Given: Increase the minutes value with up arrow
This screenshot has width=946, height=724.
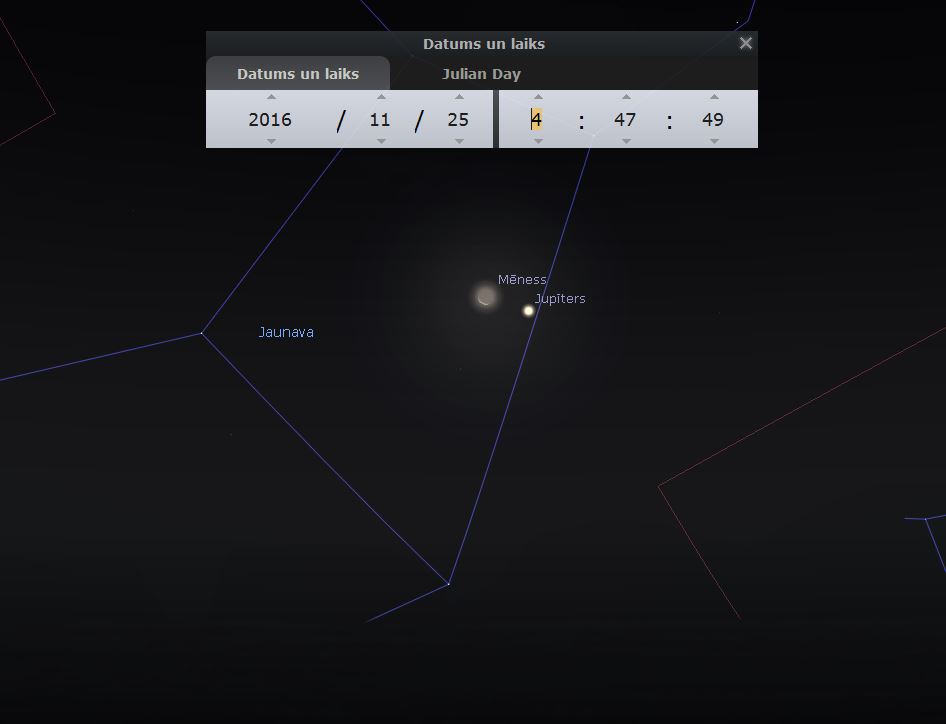Looking at the screenshot, I should 626,97.
